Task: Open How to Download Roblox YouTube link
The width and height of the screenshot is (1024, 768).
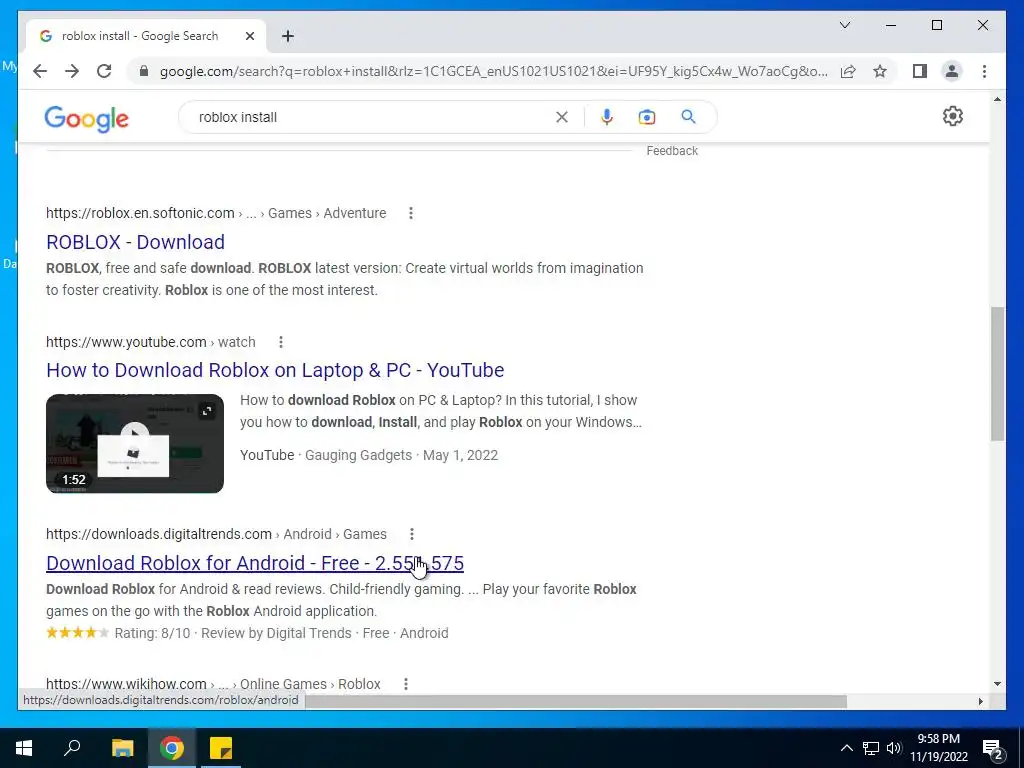Action: (275, 370)
